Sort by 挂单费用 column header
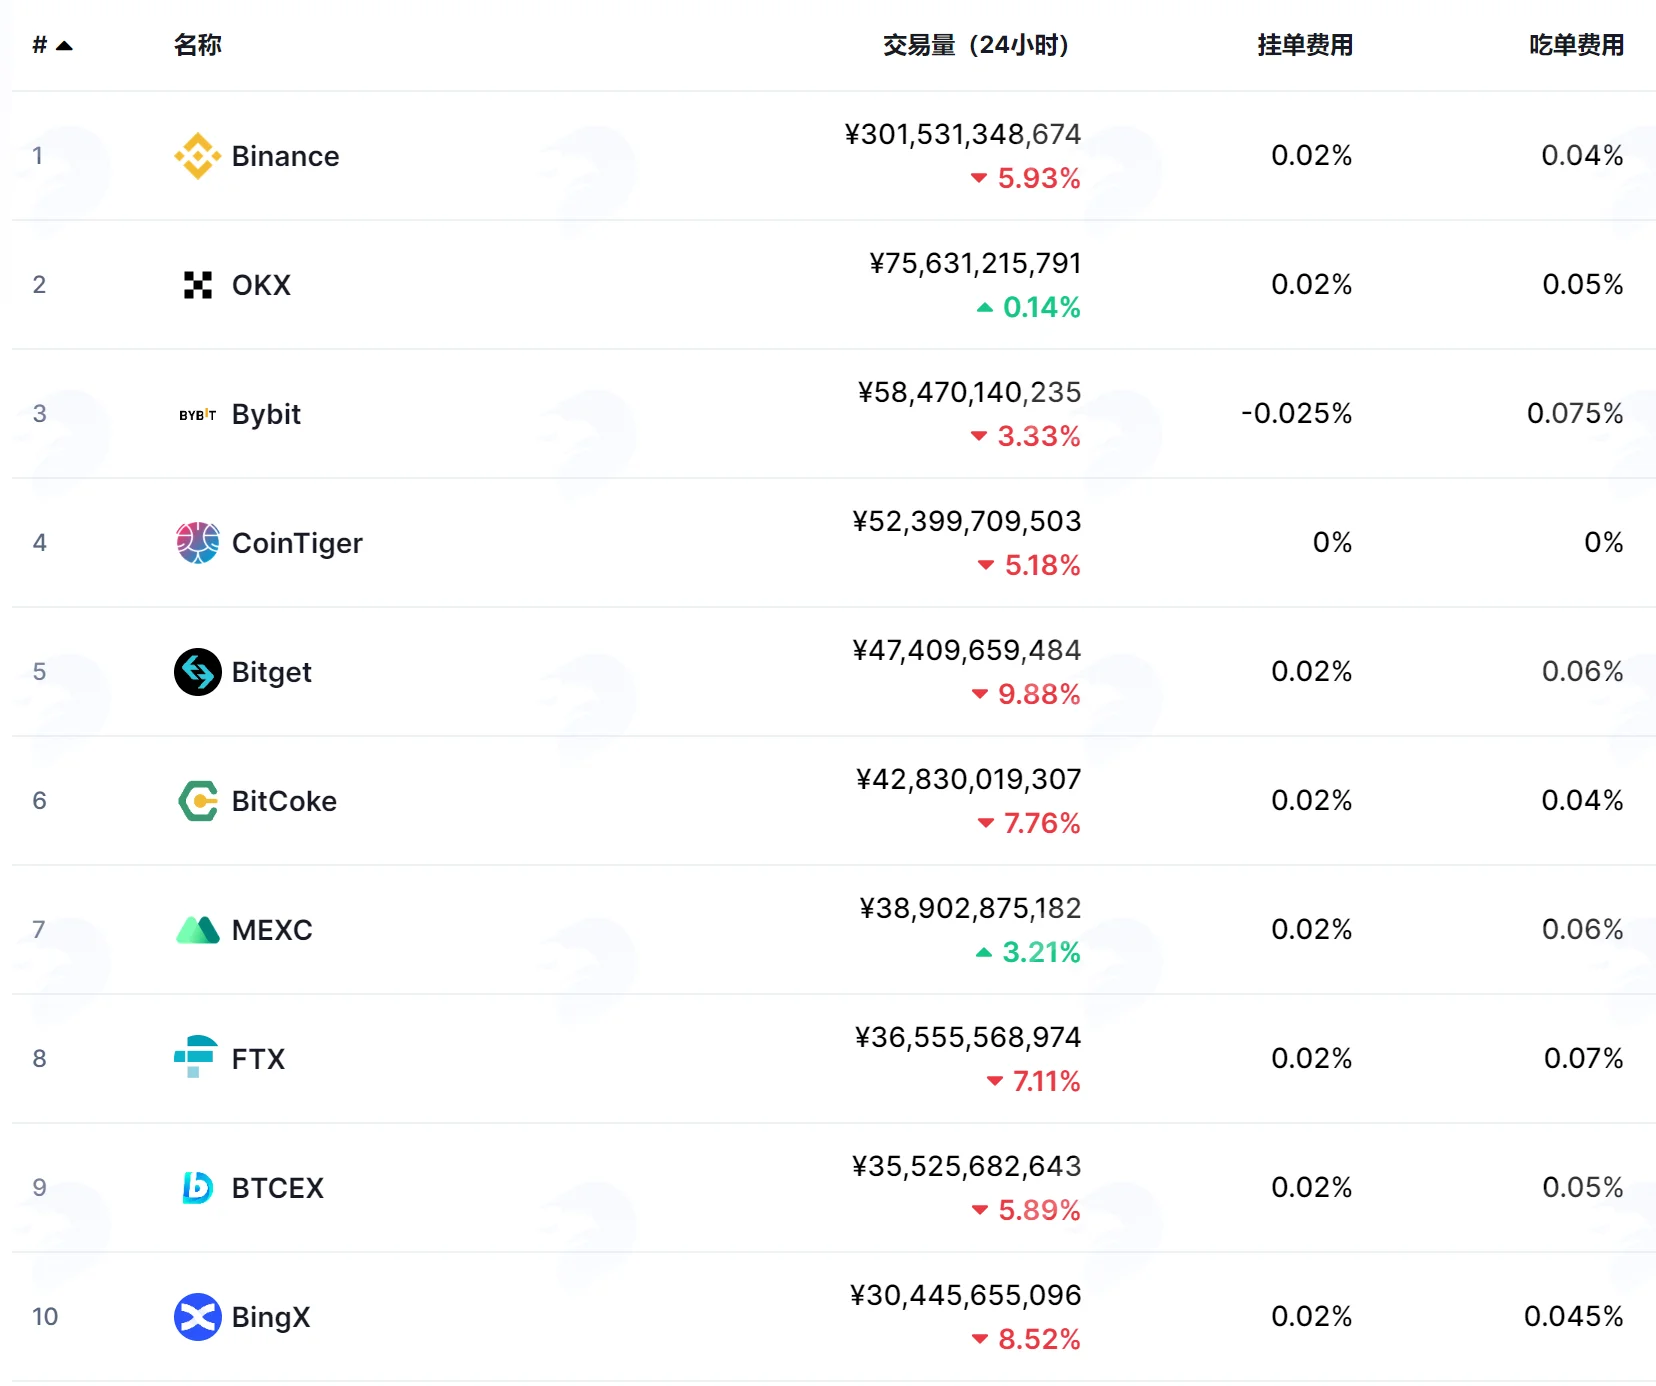The height and width of the screenshot is (1386, 1656). tap(1305, 45)
